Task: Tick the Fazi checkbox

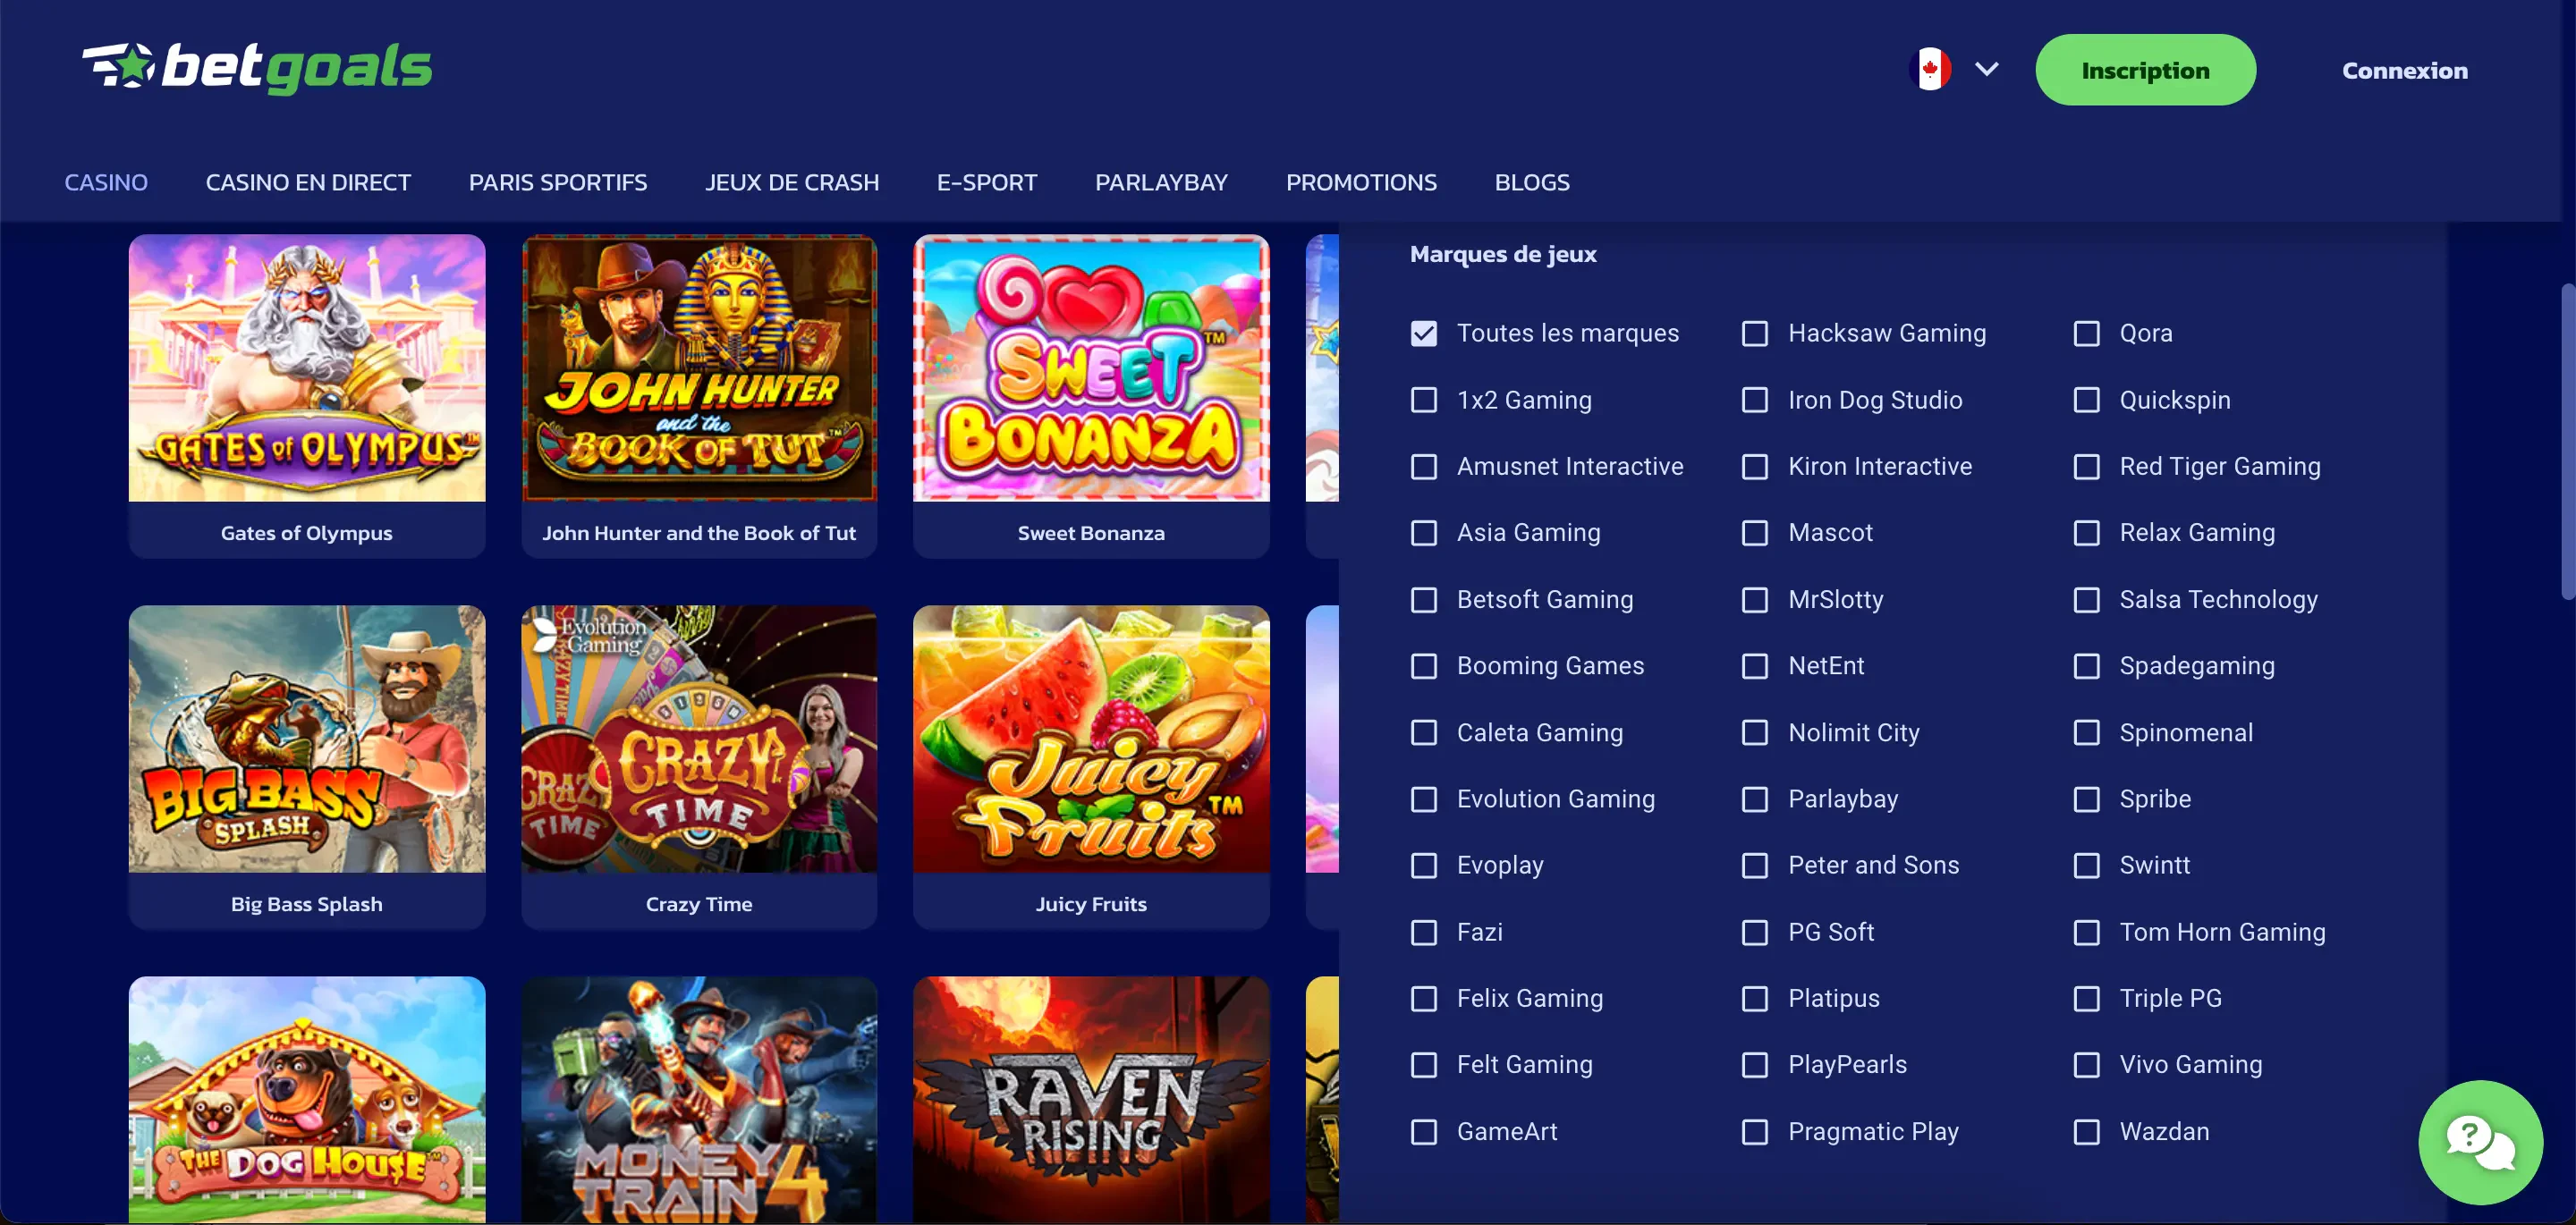Action: point(1424,932)
